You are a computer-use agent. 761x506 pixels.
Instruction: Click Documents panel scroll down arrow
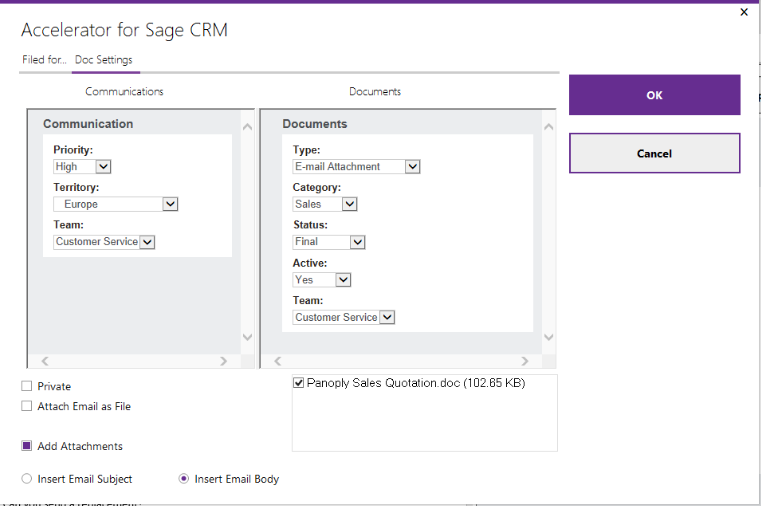click(549, 337)
